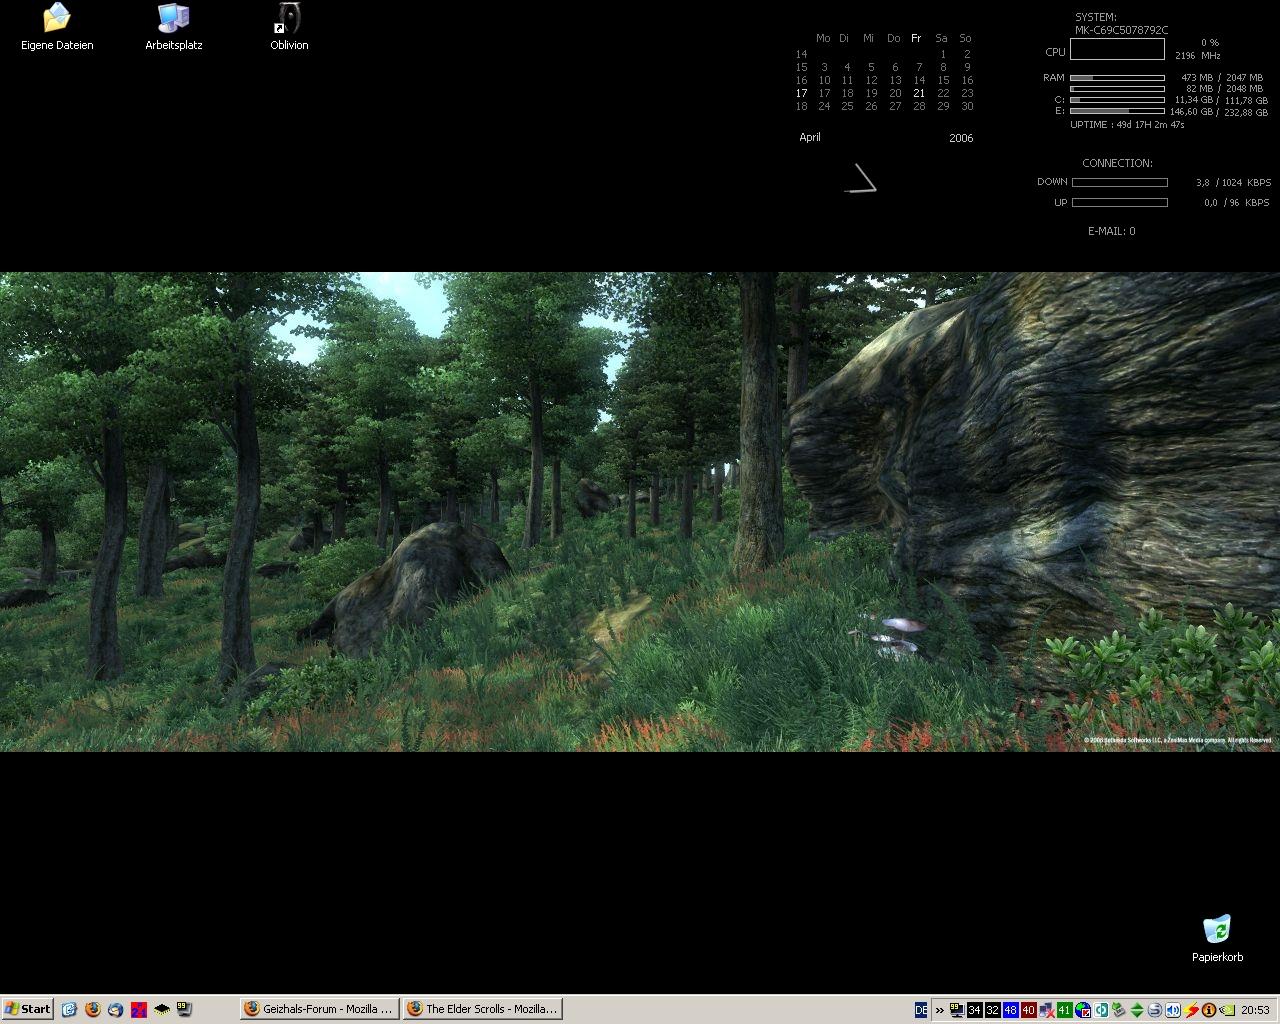1280x1024 pixels.
Task: Click the black chip Quick Launch icon
Action: tap(162, 1010)
